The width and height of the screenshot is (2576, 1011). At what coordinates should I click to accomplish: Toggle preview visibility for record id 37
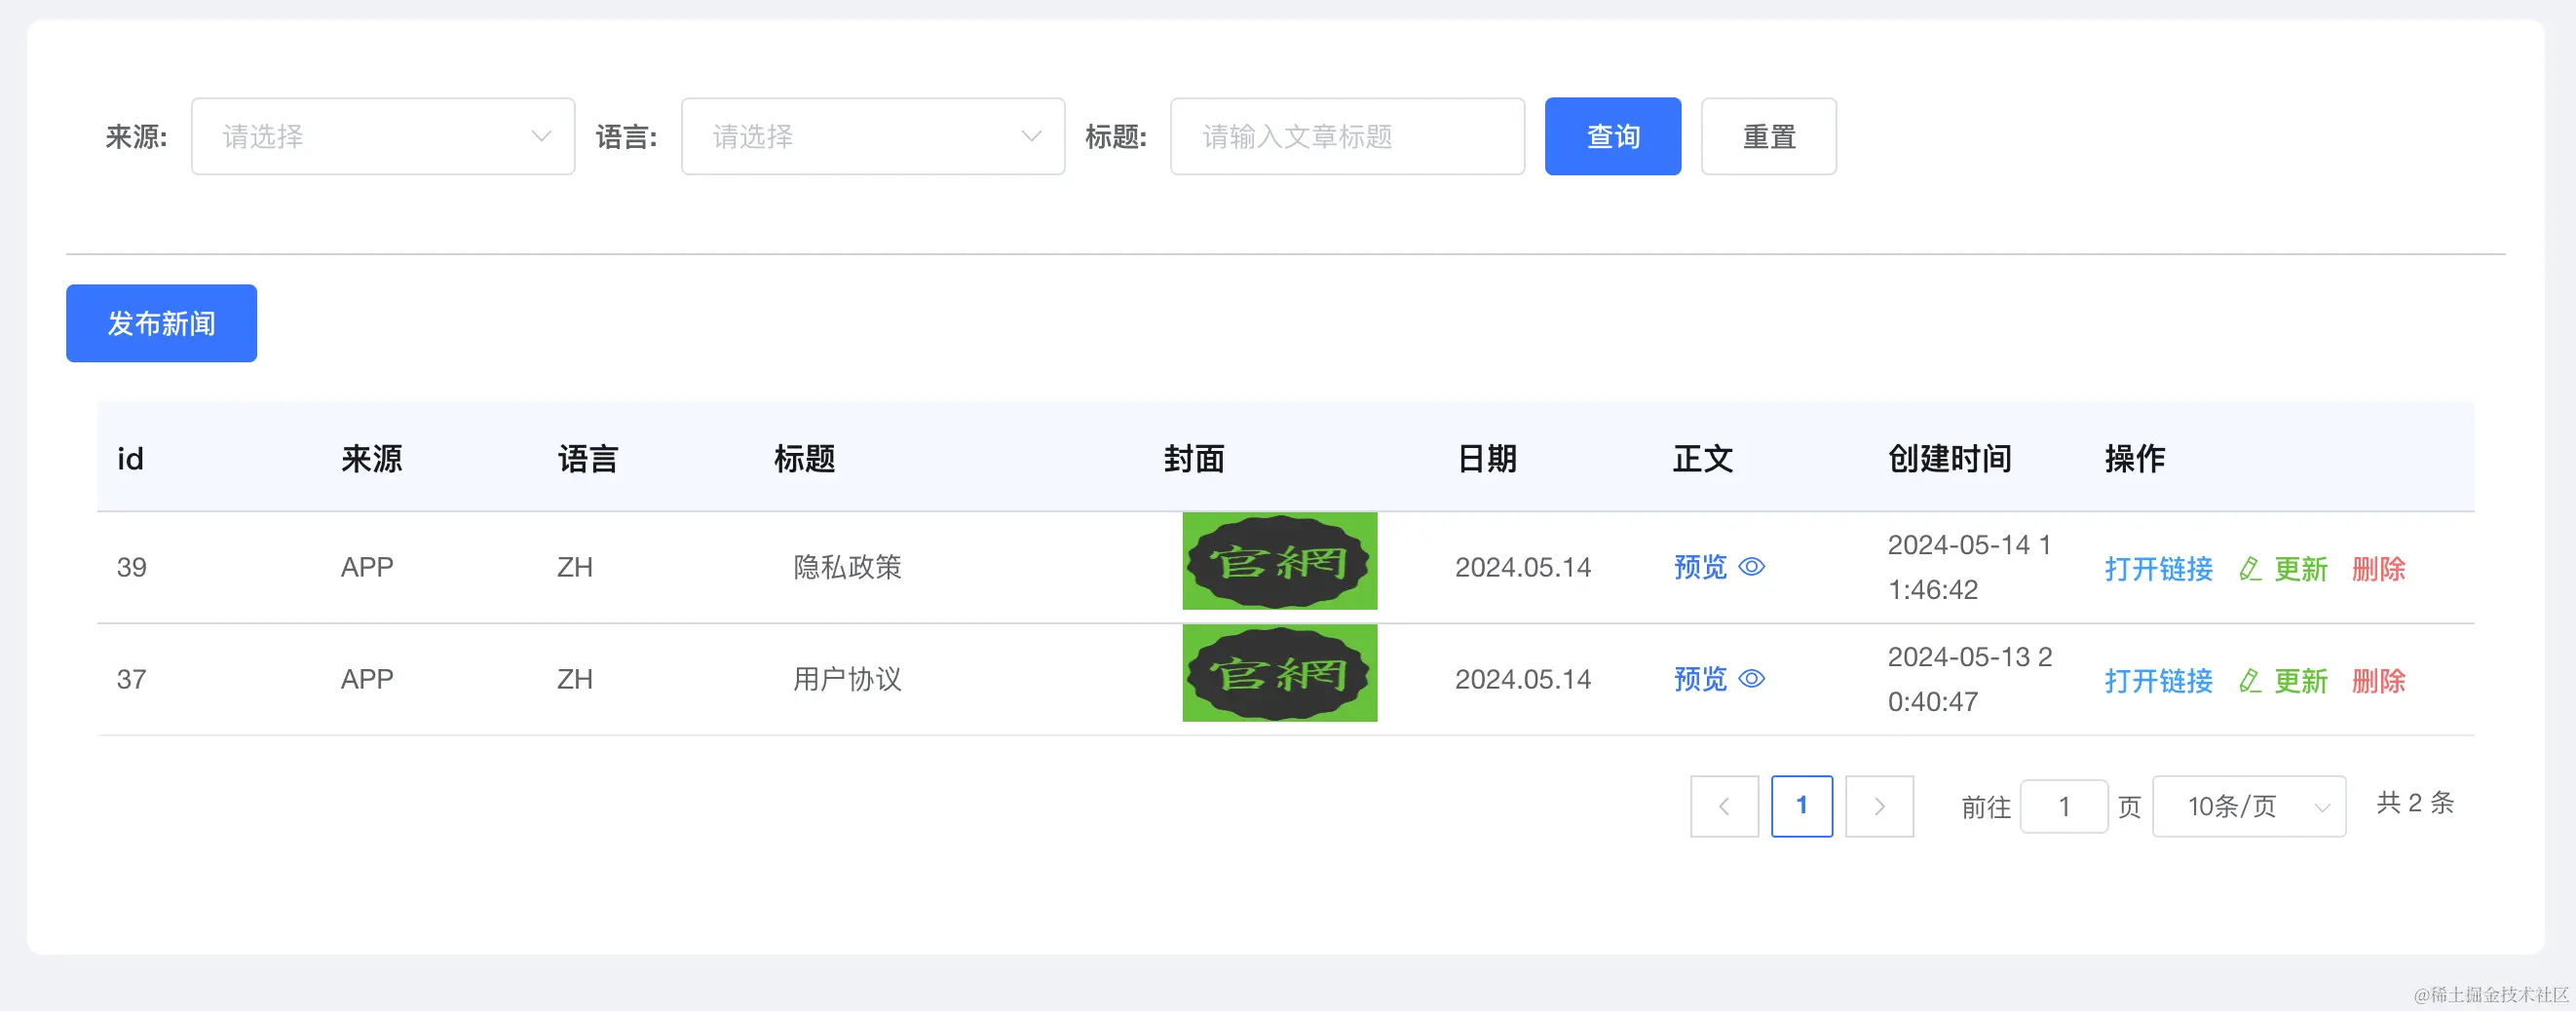(1752, 679)
